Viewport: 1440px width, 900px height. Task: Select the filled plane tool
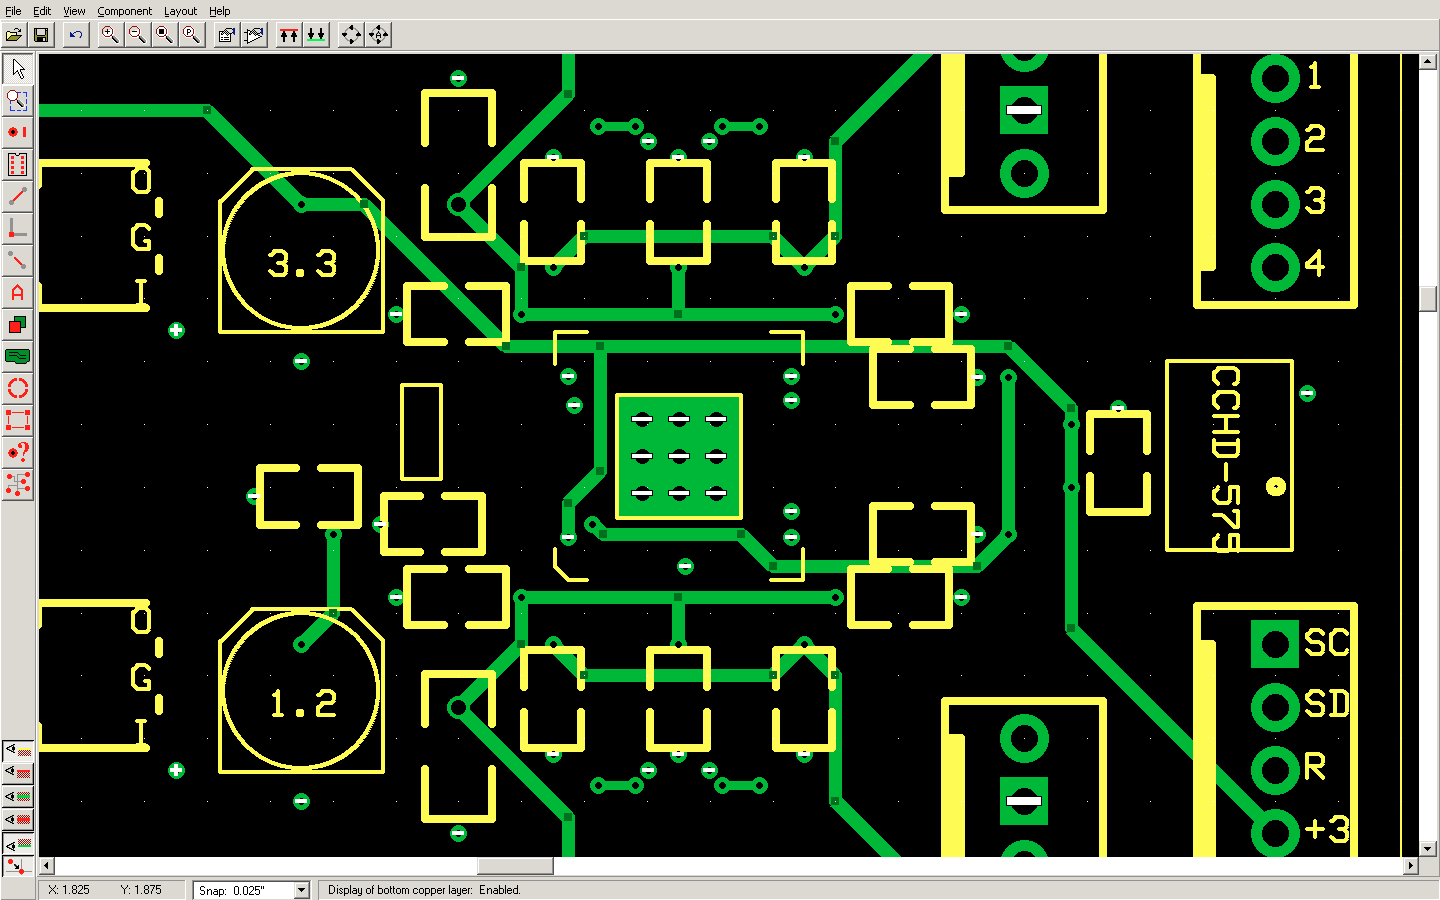tap(18, 325)
